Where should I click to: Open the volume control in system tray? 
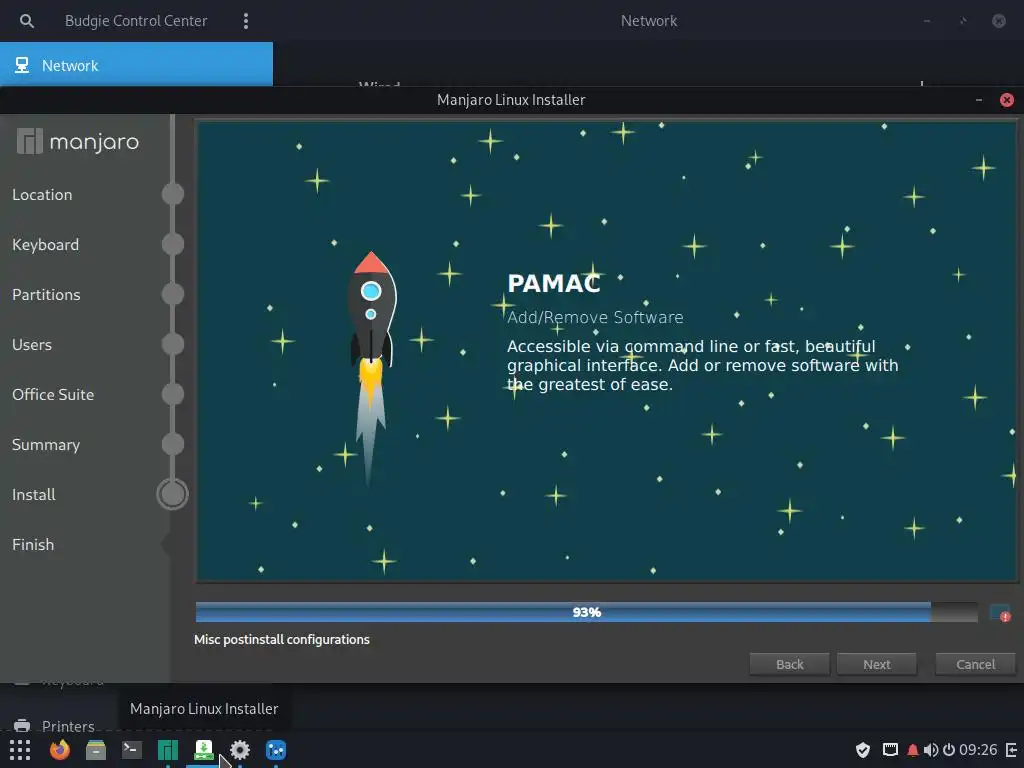(x=931, y=750)
